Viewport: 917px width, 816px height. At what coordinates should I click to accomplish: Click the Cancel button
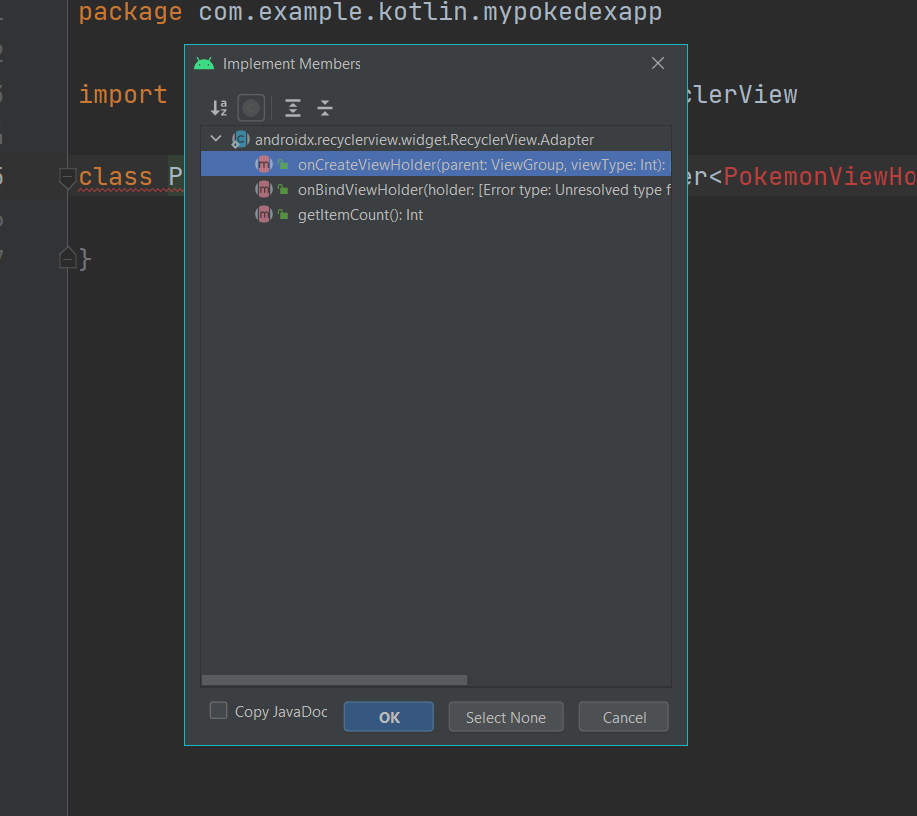tap(624, 717)
